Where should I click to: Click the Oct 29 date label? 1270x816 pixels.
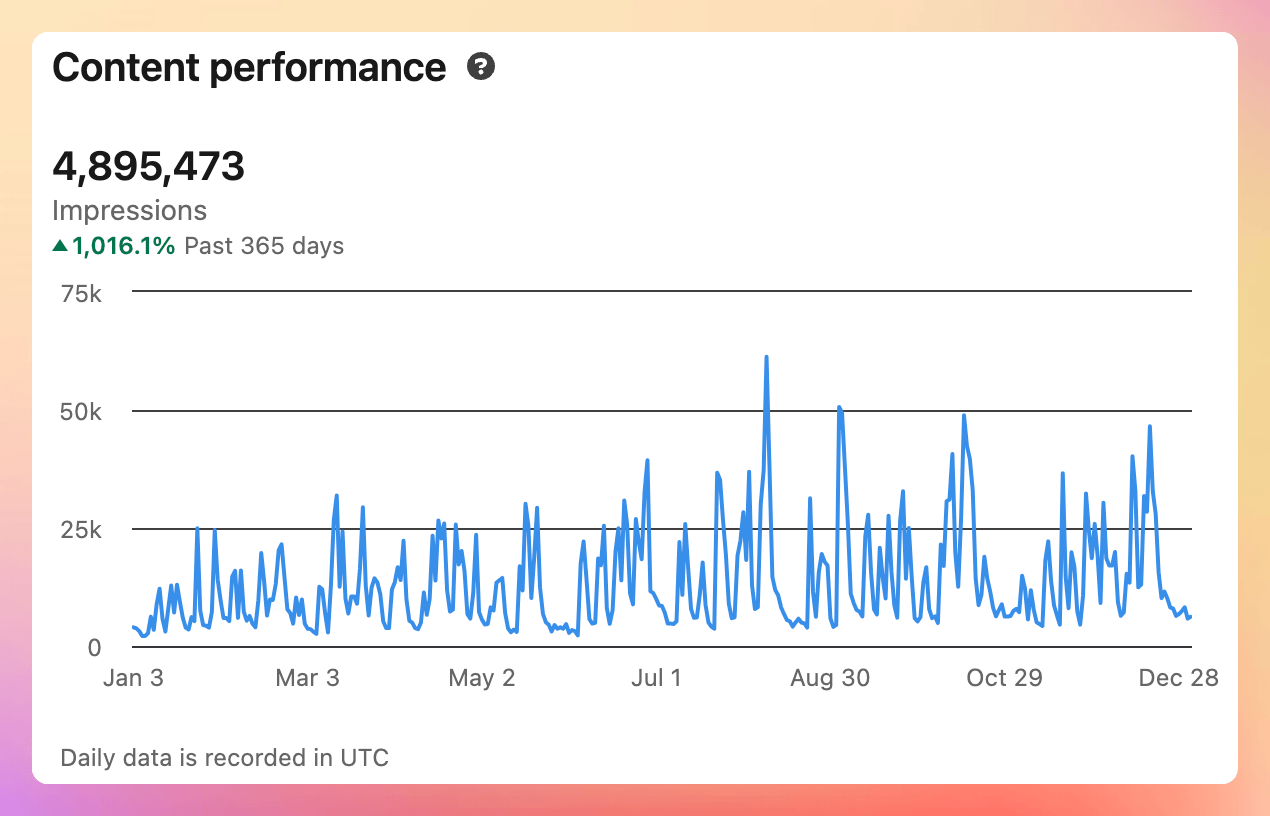(x=1004, y=677)
